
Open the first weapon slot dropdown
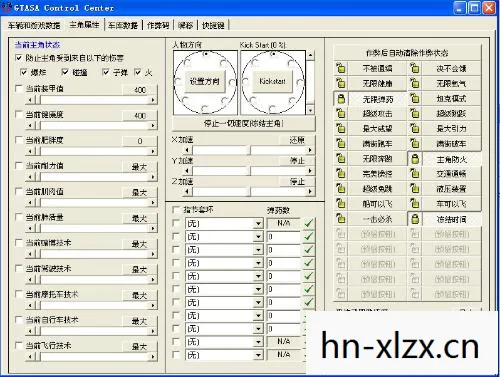(x=258, y=224)
